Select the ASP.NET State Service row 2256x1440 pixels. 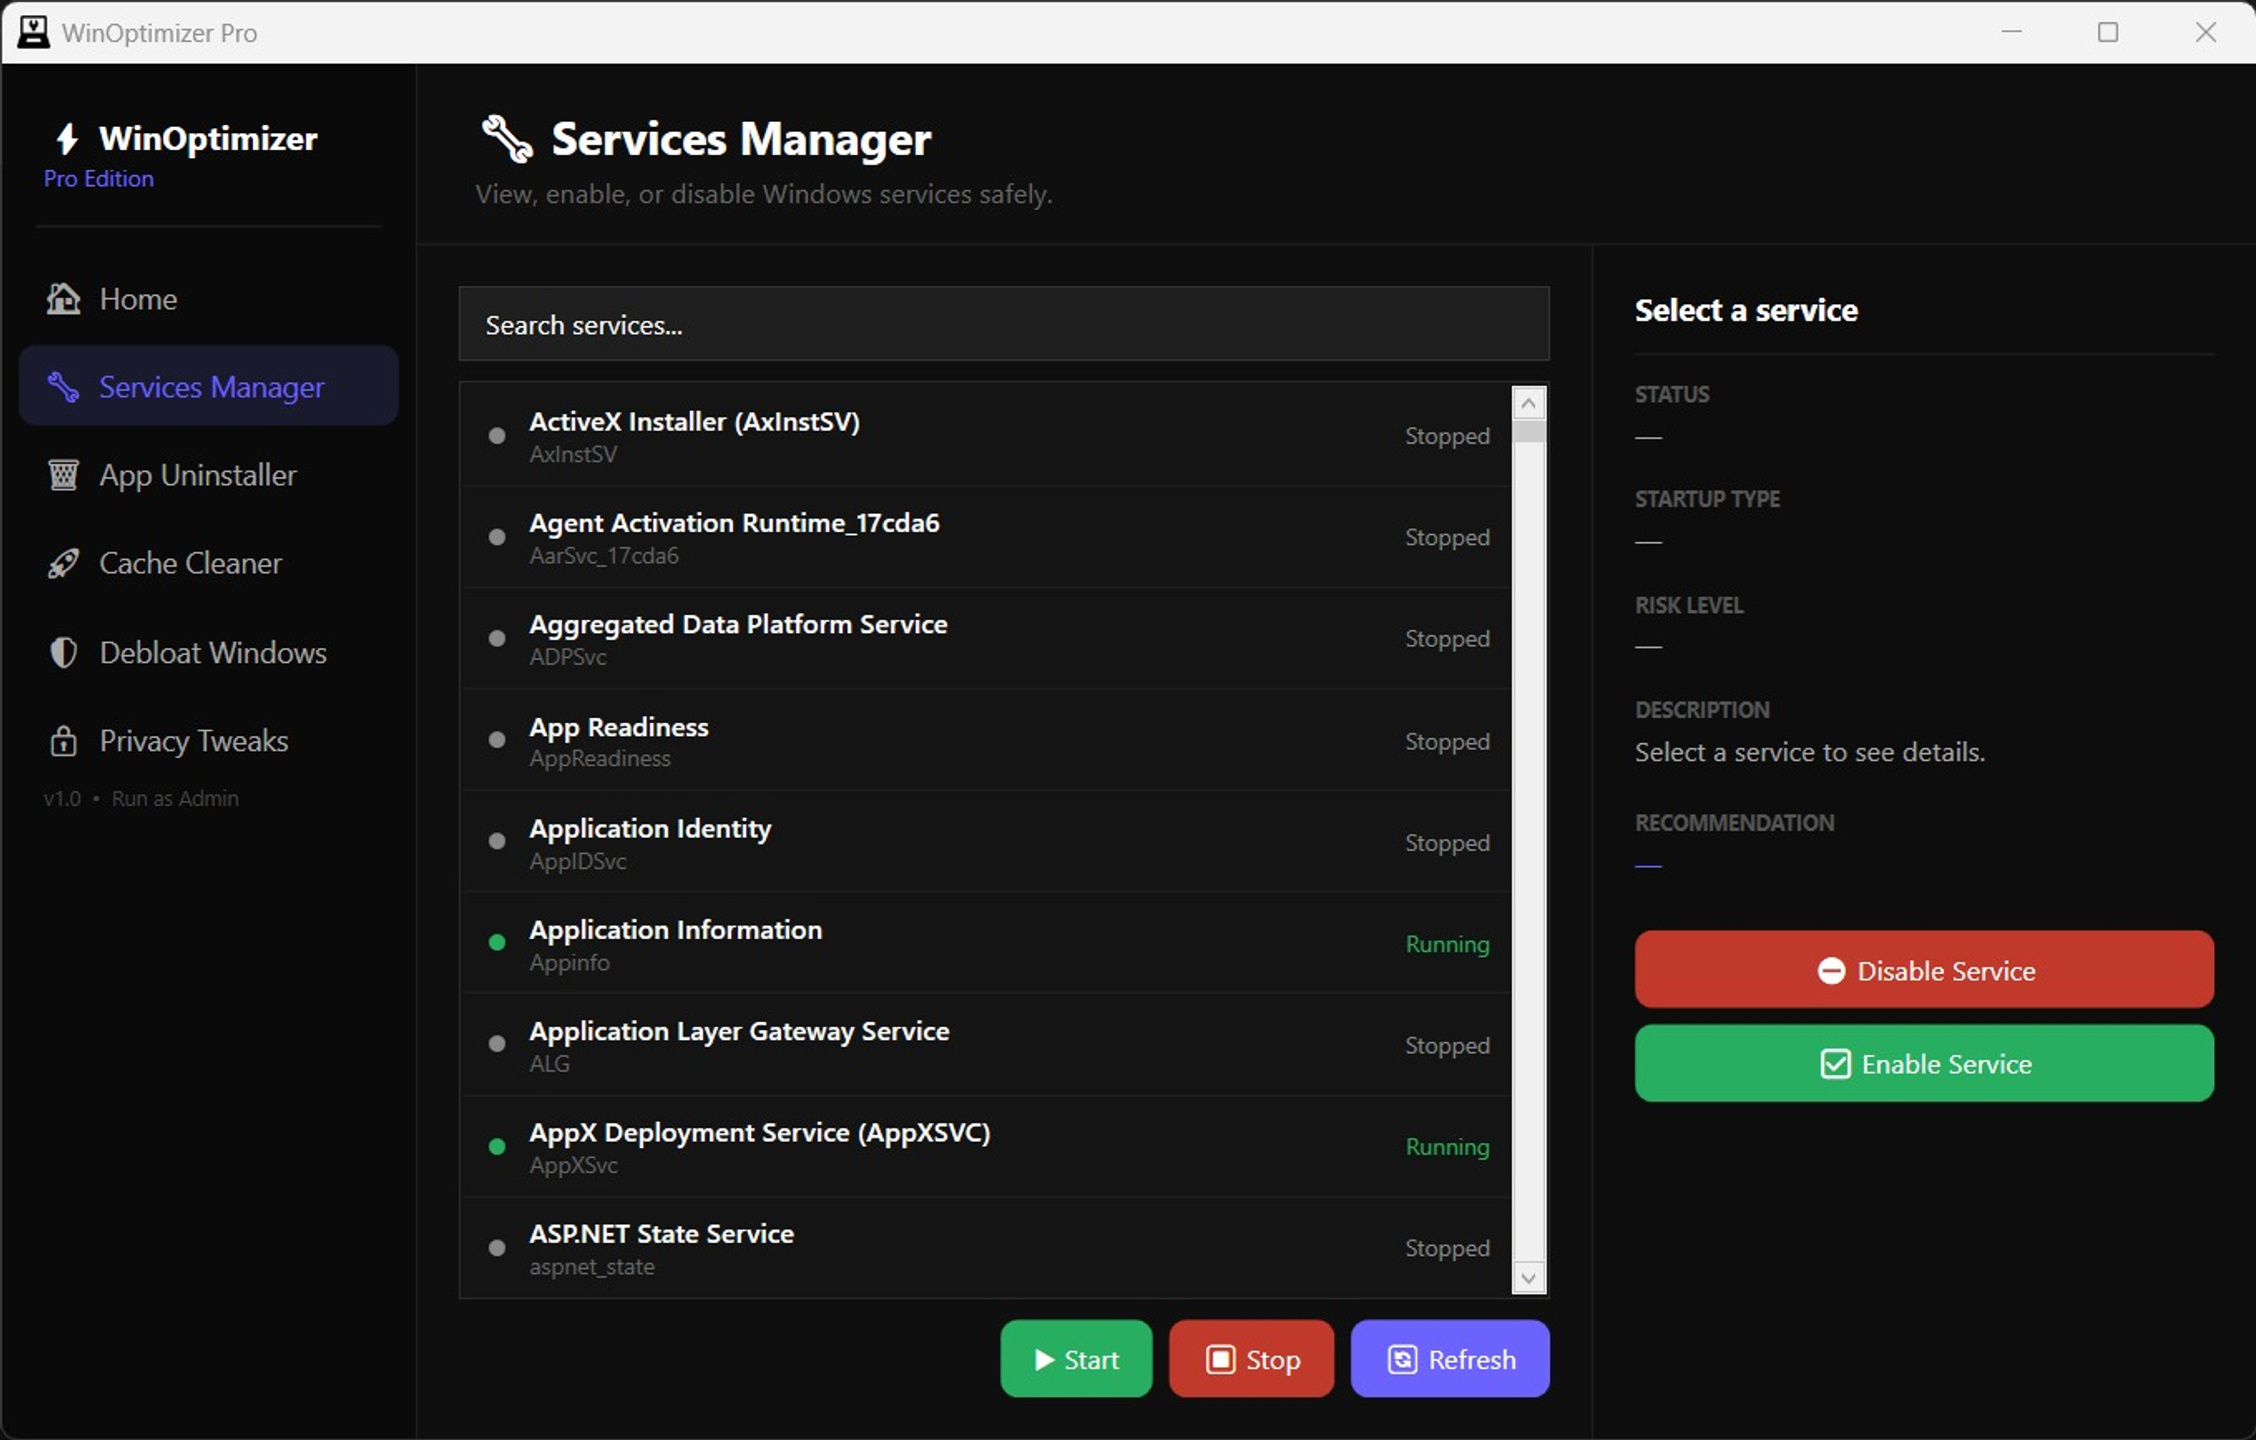point(986,1248)
